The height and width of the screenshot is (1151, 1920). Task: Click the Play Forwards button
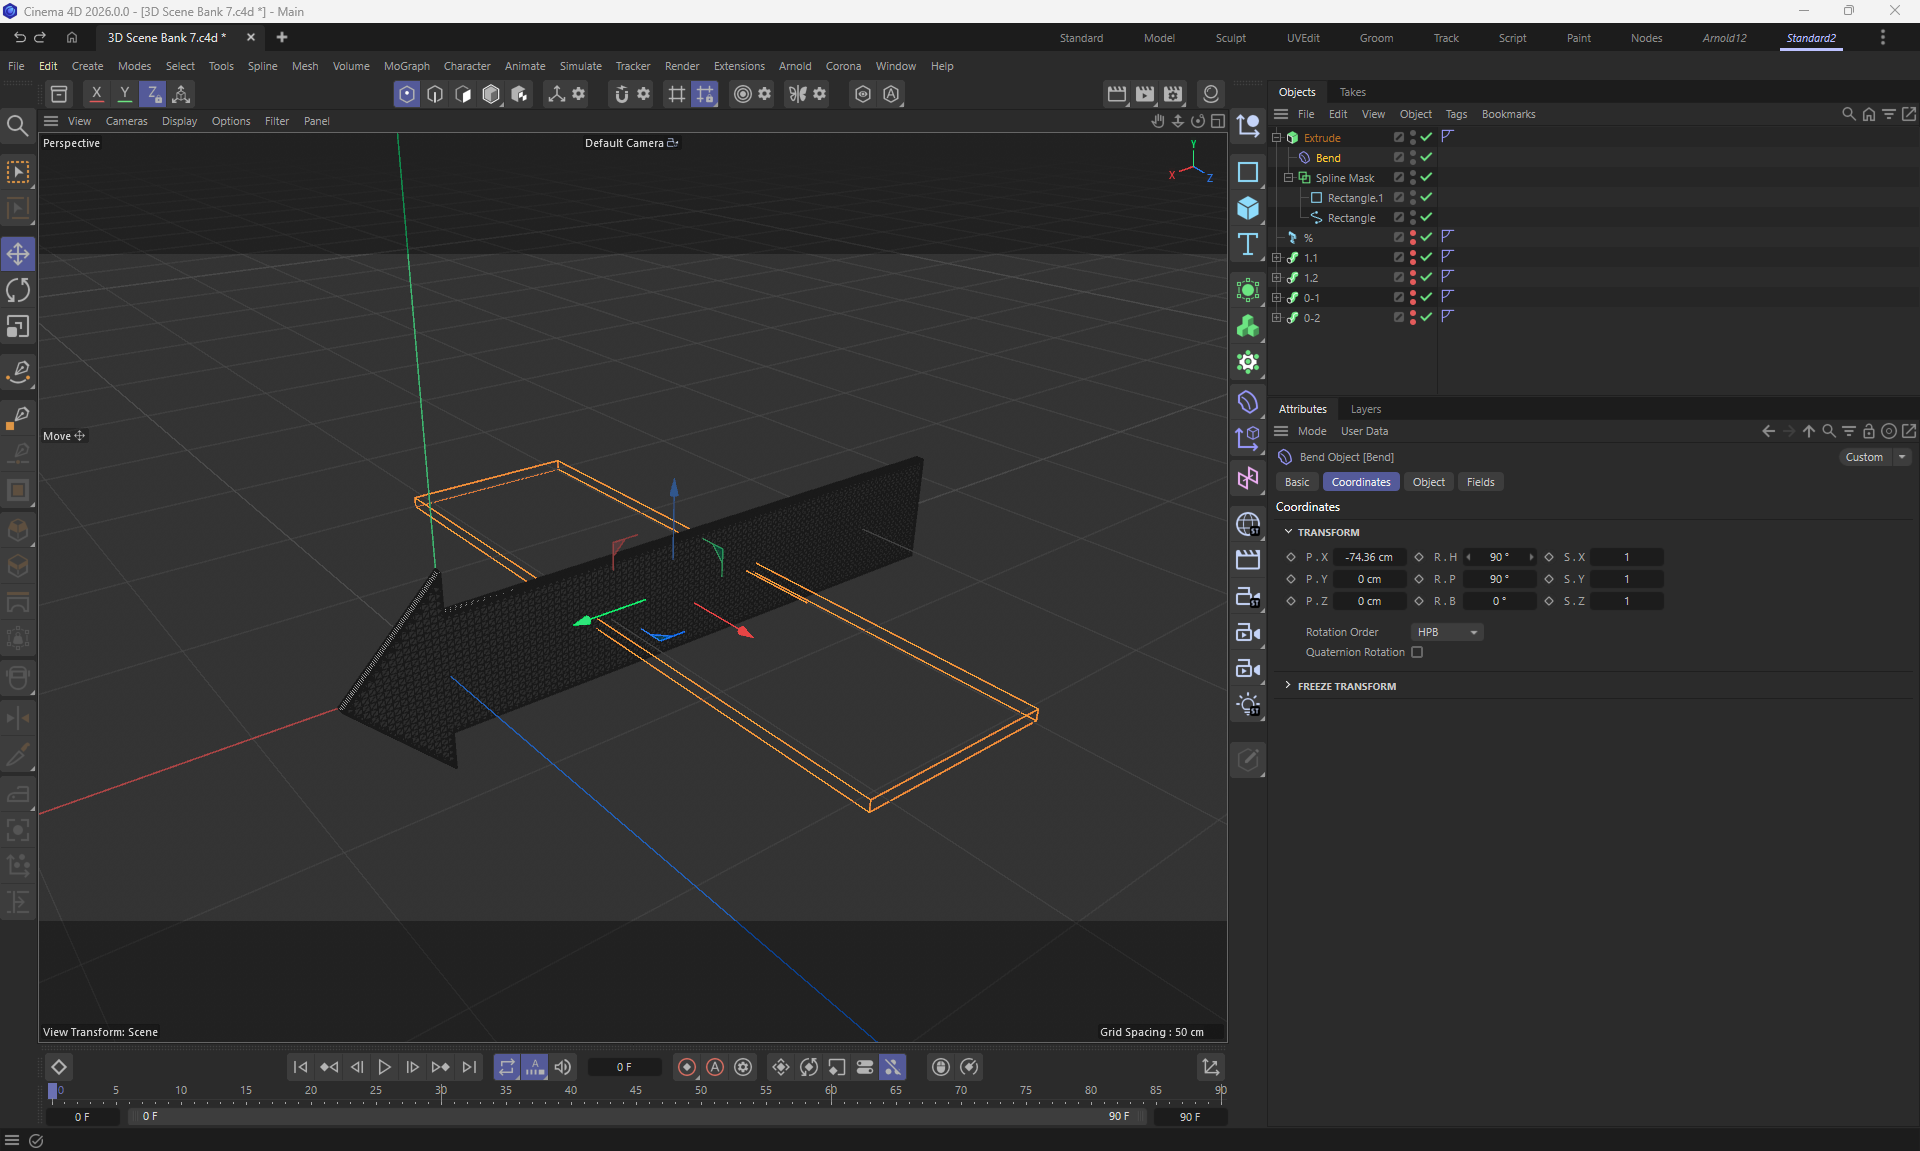point(384,1067)
